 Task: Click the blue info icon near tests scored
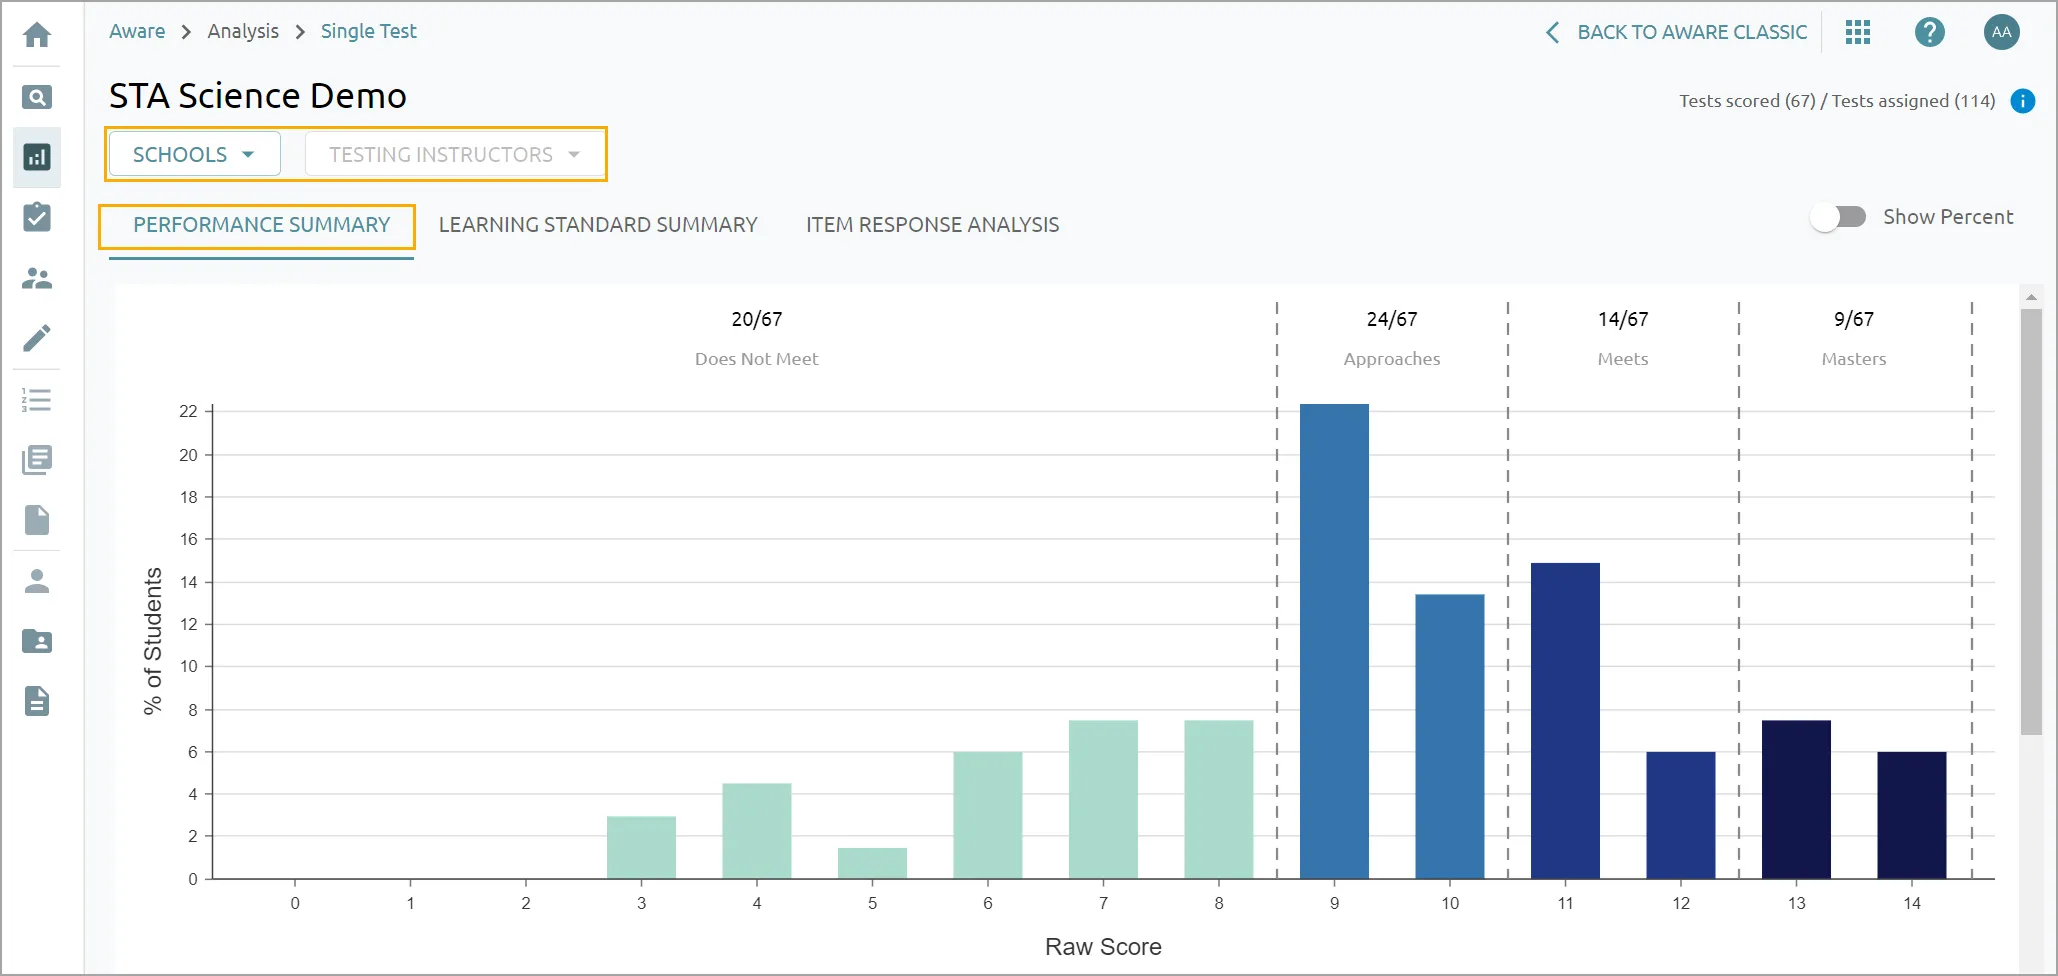(x=2024, y=100)
